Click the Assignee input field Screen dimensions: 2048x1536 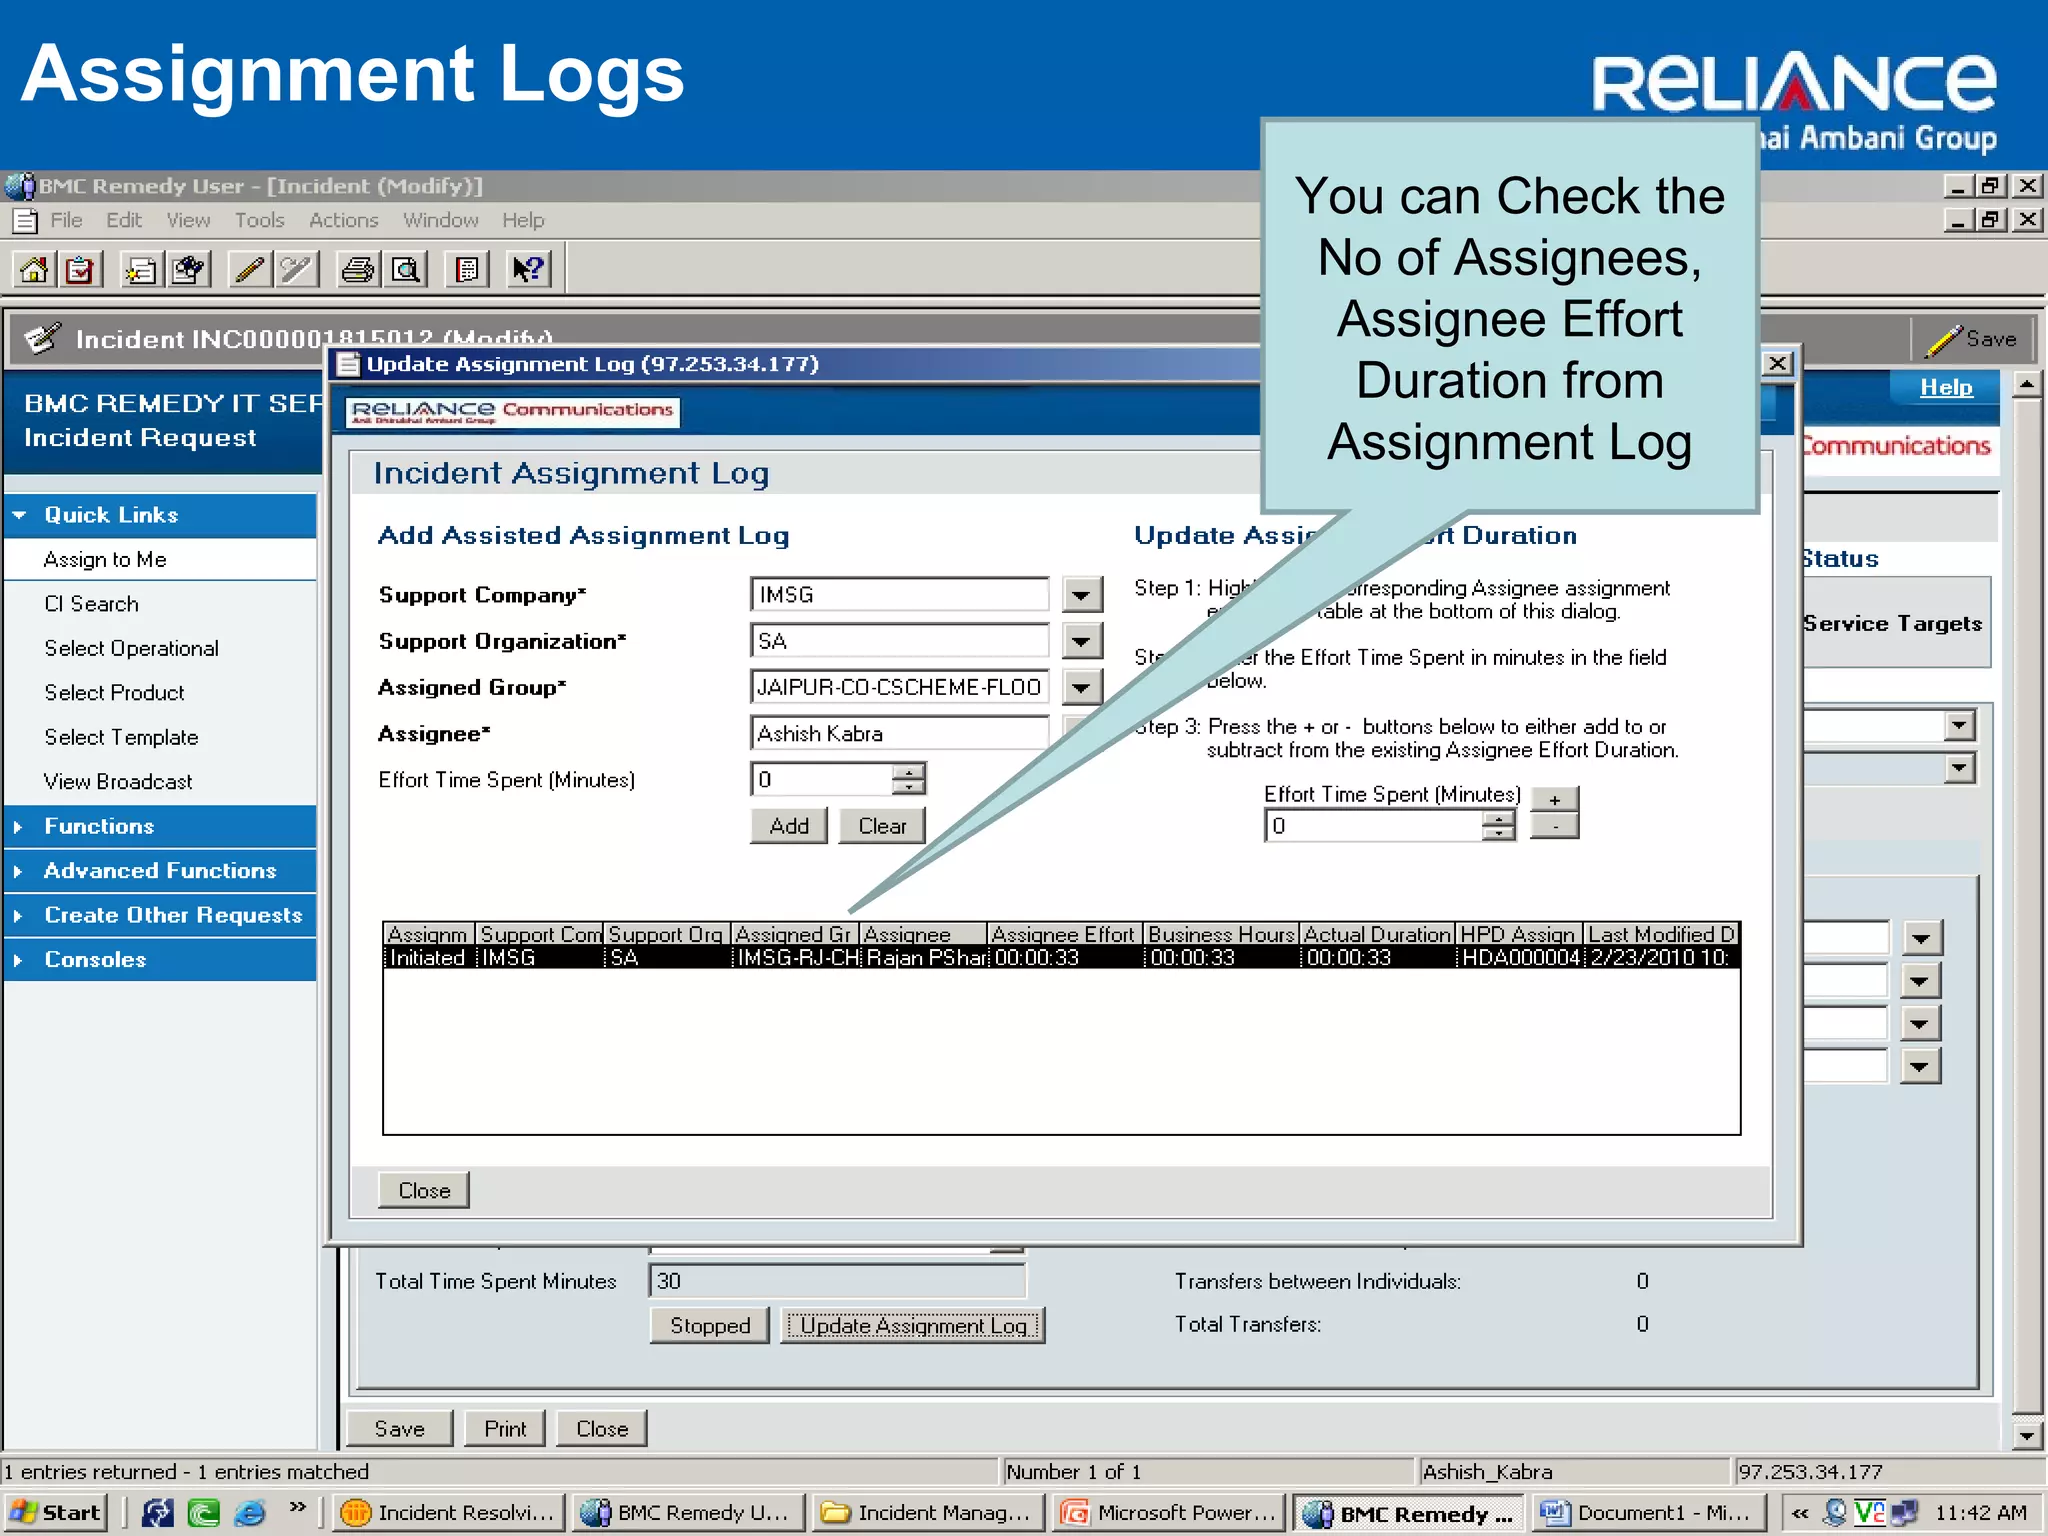tap(899, 733)
